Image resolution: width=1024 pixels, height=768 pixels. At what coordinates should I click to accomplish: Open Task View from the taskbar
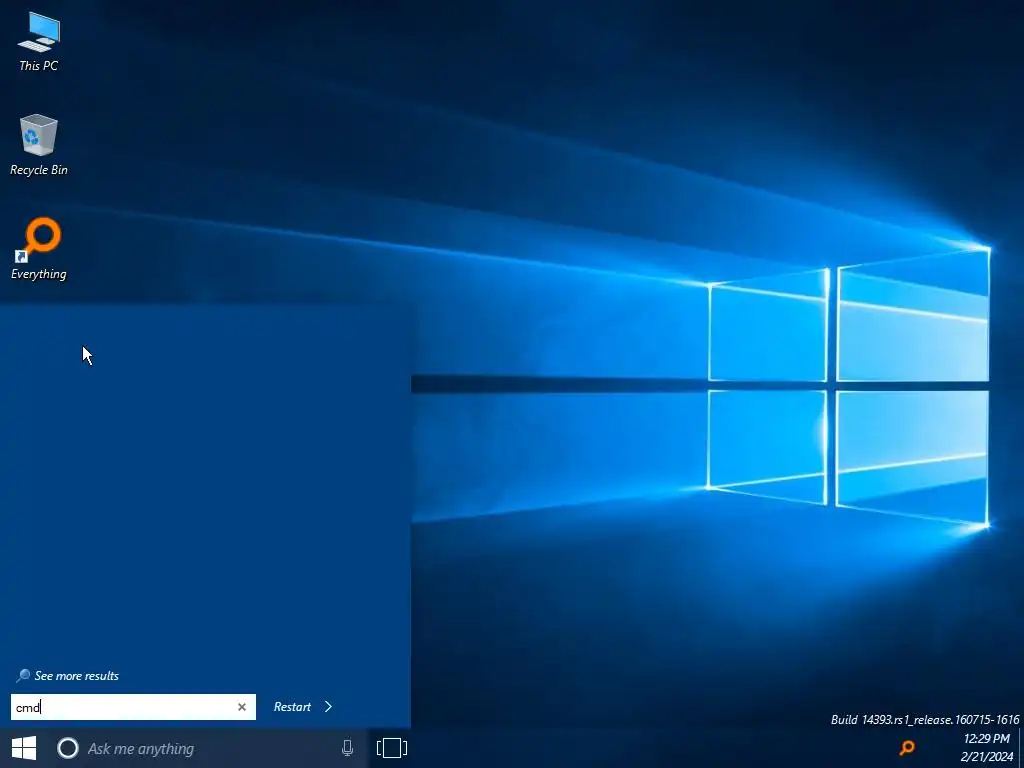click(x=392, y=748)
